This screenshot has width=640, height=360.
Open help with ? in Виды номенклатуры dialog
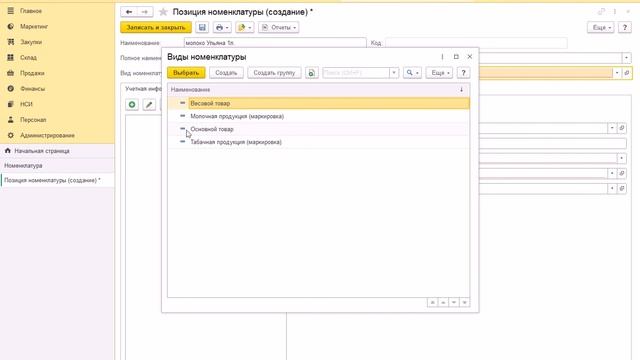pos(463,73)
